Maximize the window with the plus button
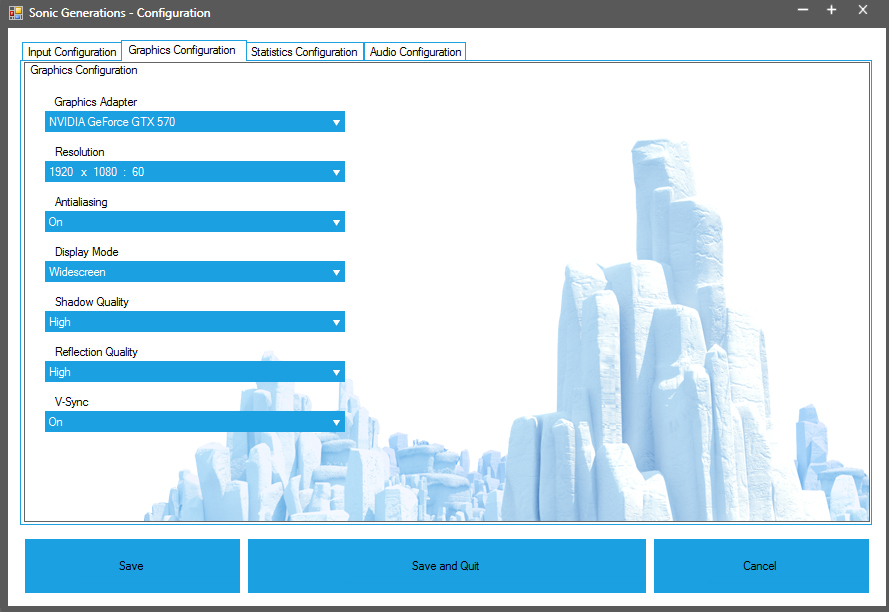This screenshot has width=889, height=612. point(831,10)
